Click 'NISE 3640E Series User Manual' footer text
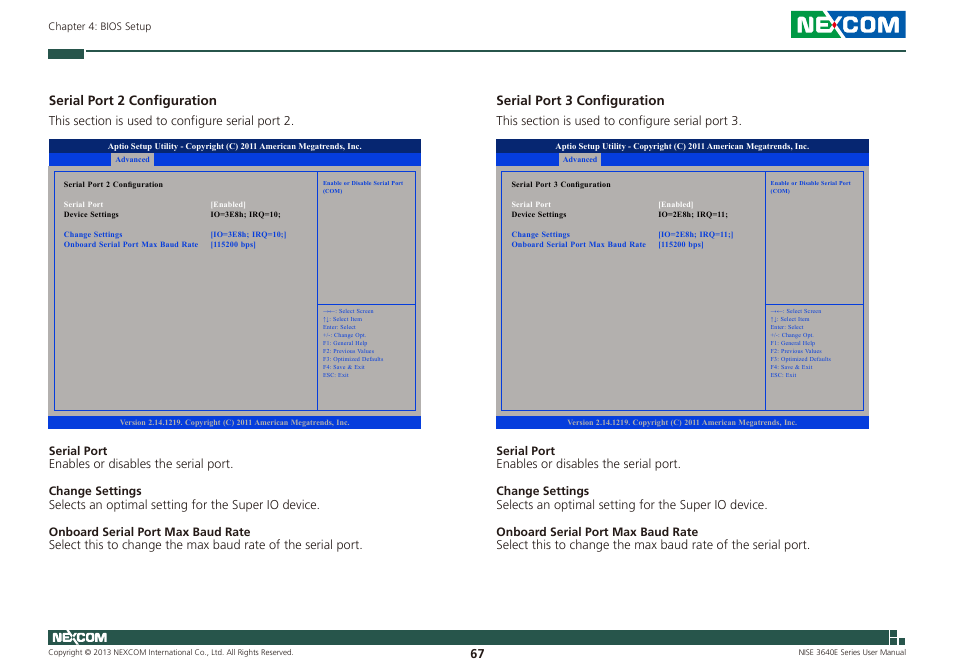 click(852, 653)
